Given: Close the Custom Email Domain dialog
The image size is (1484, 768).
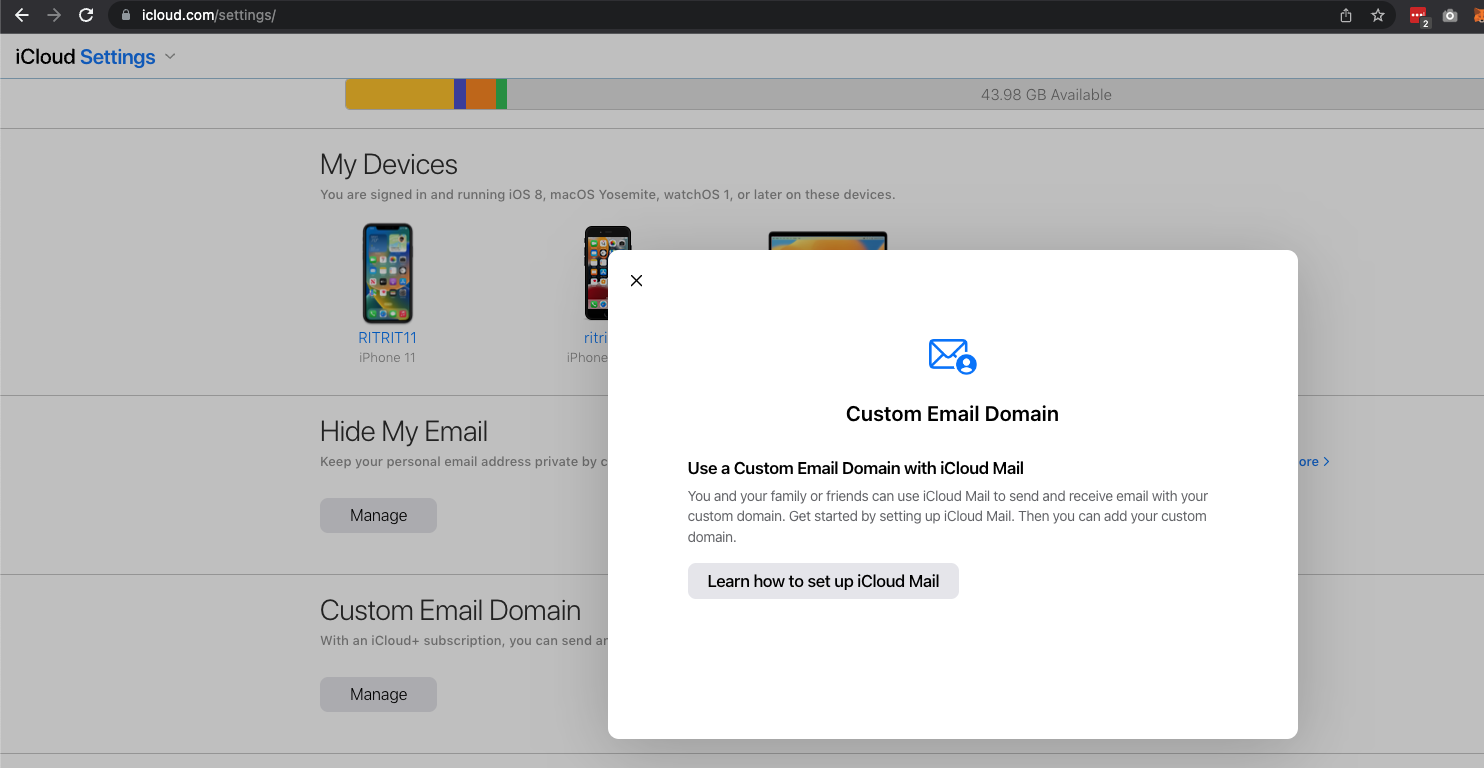Looking at the screenshot, I should (x=636, y=281).
